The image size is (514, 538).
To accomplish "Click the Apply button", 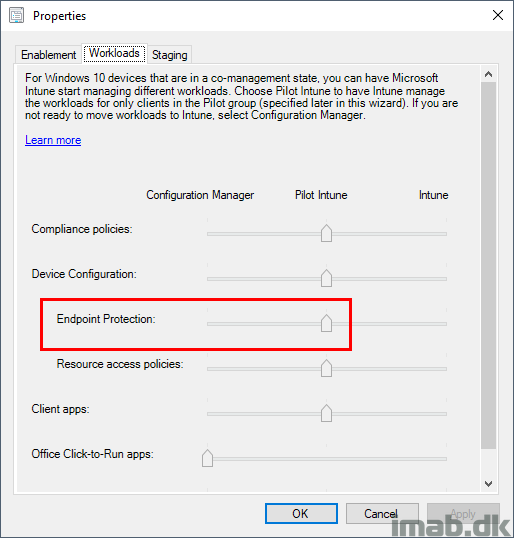I will point(463,514).
